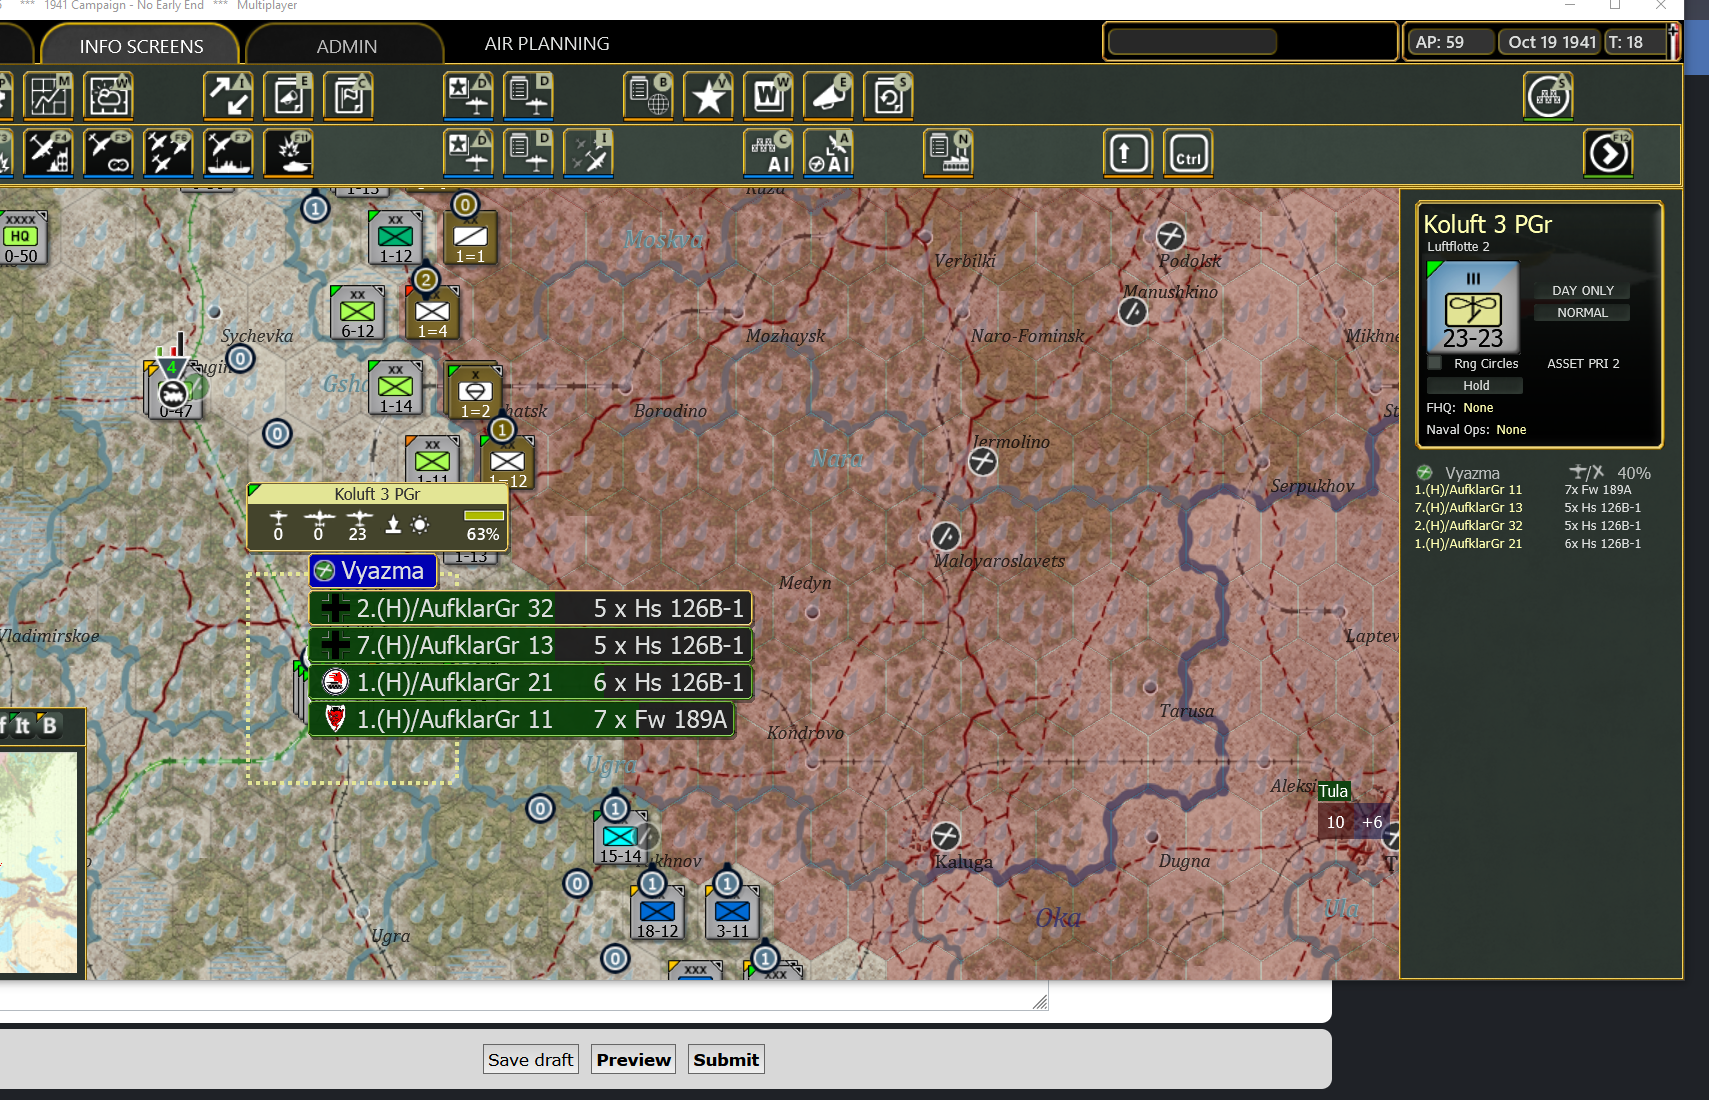This screenshot has width=1709, height=1100.
Task: Switch to the INFO SCREENS tab
Action: pos(141,46)
